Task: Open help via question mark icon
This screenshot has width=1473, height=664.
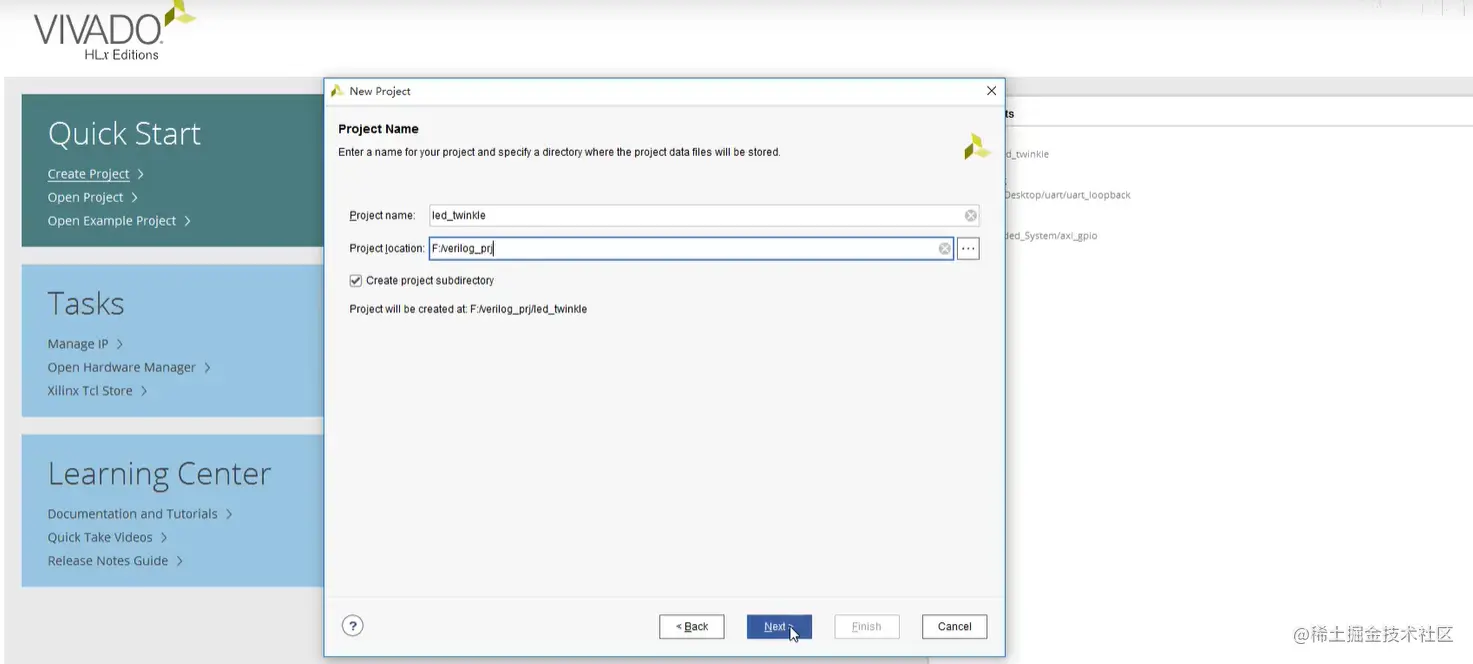Action: tap(352, 626)
